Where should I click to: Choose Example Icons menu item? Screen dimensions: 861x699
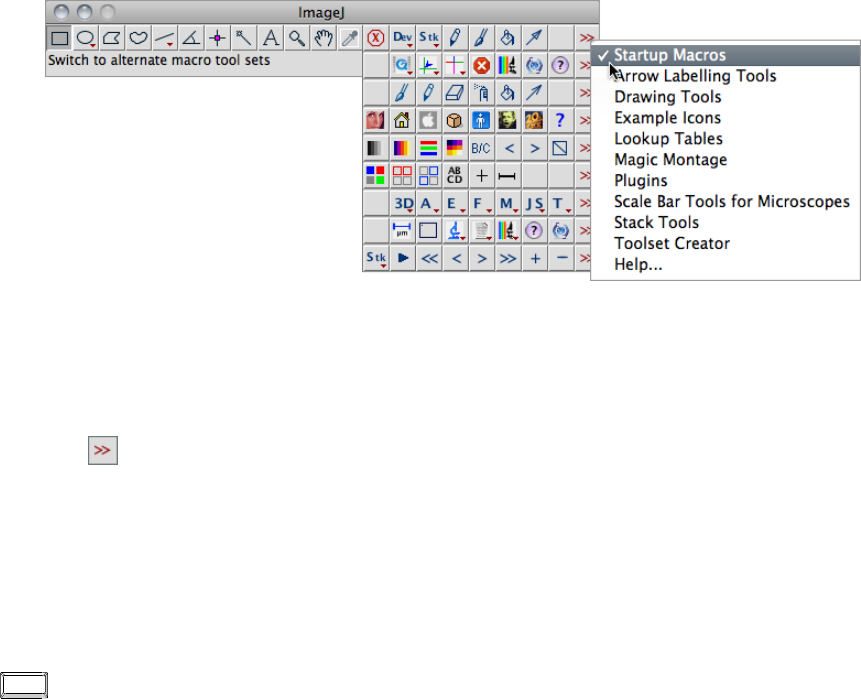[725, 118]
